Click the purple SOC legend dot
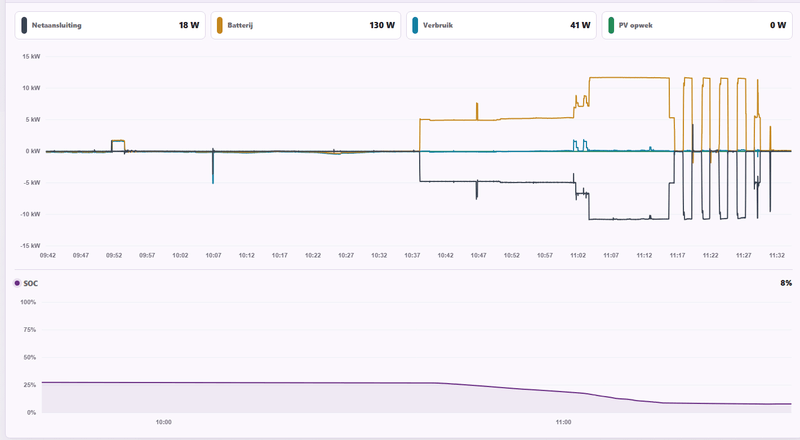This screenshot has width=800, height=440. tap(17, 283)
